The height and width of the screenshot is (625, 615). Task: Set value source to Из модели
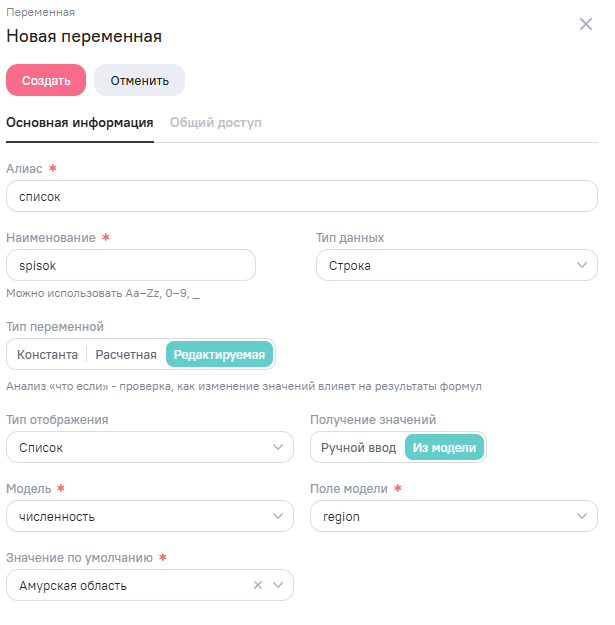pyautogui.click(x=444, y=447)
